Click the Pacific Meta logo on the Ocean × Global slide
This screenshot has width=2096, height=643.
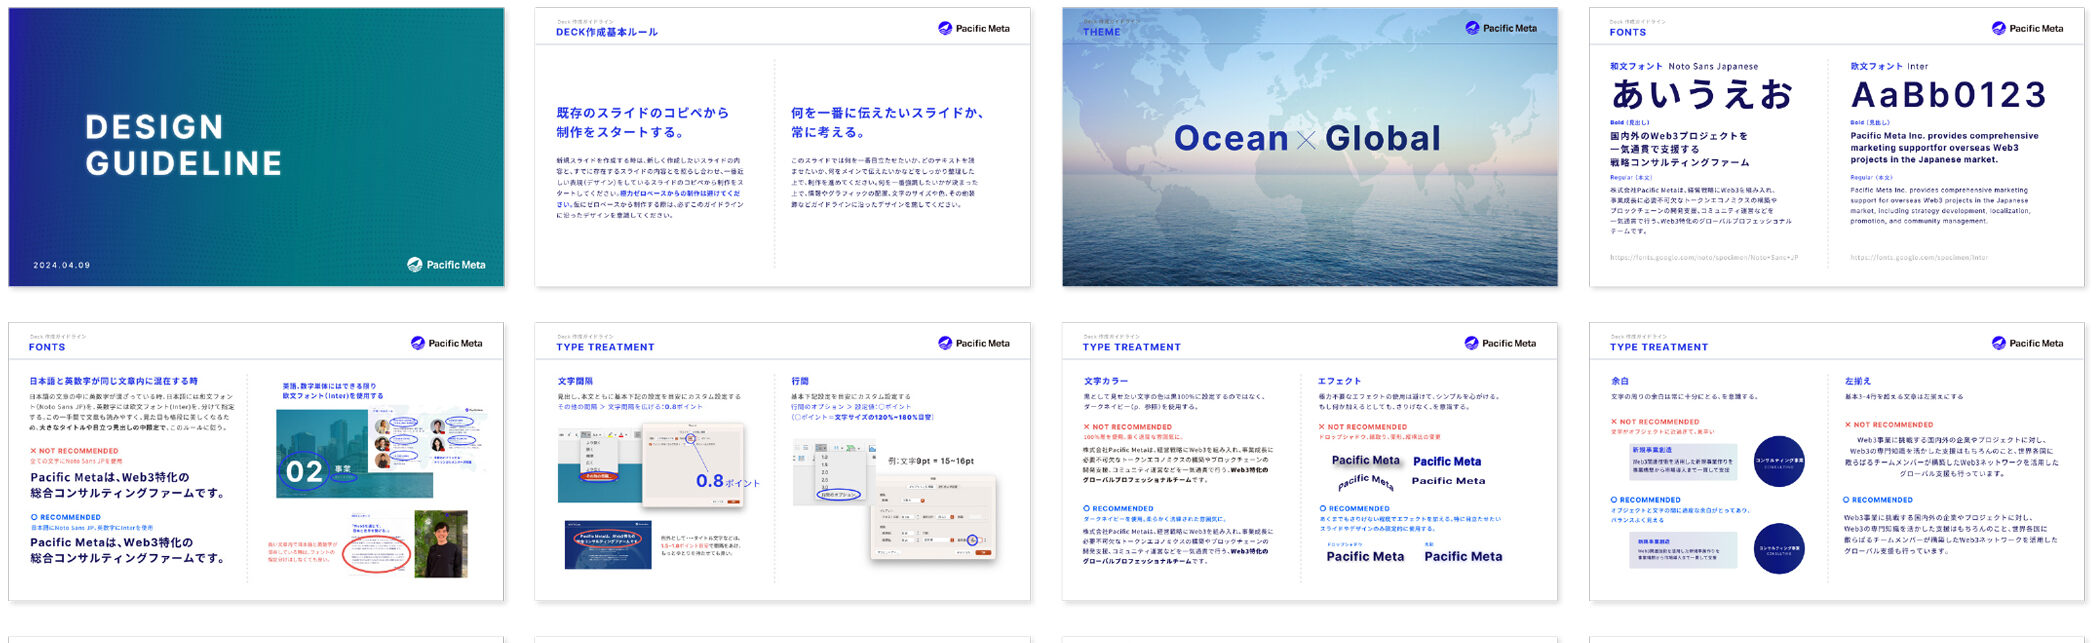coord(1500,28)
